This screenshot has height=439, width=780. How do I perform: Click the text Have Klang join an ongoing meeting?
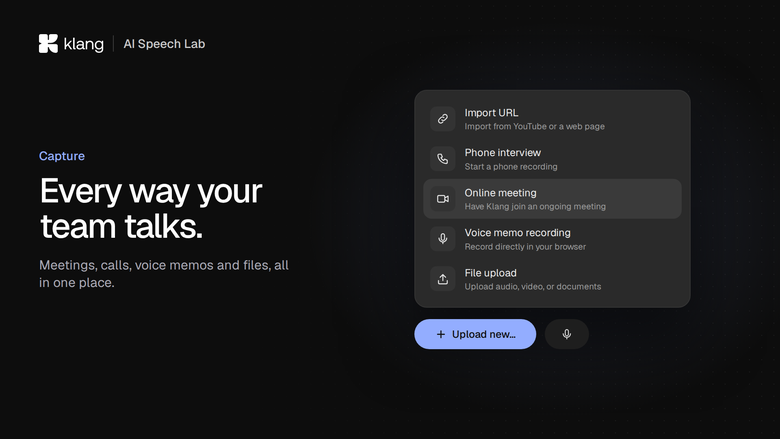tap(535, 206)
